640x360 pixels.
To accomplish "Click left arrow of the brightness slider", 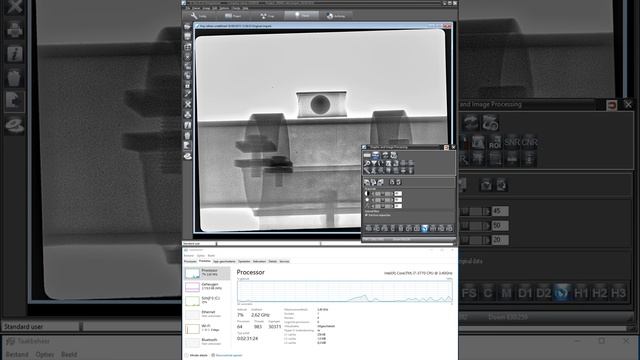I will [x=372, y=200].
